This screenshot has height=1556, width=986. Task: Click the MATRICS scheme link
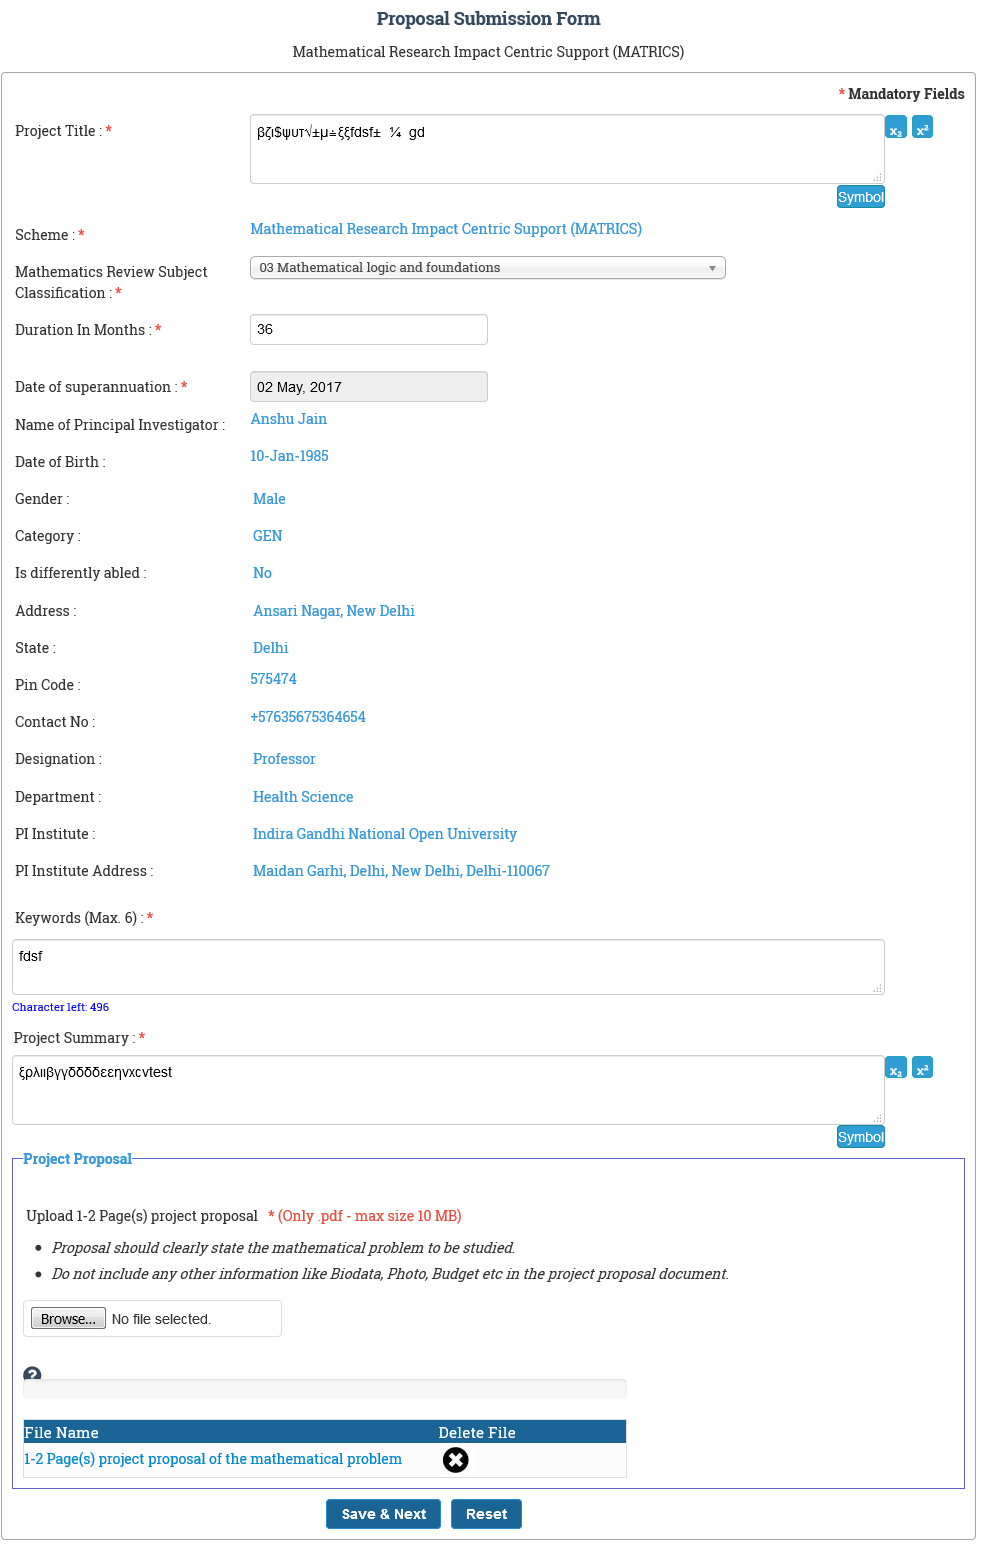point(446,229)
